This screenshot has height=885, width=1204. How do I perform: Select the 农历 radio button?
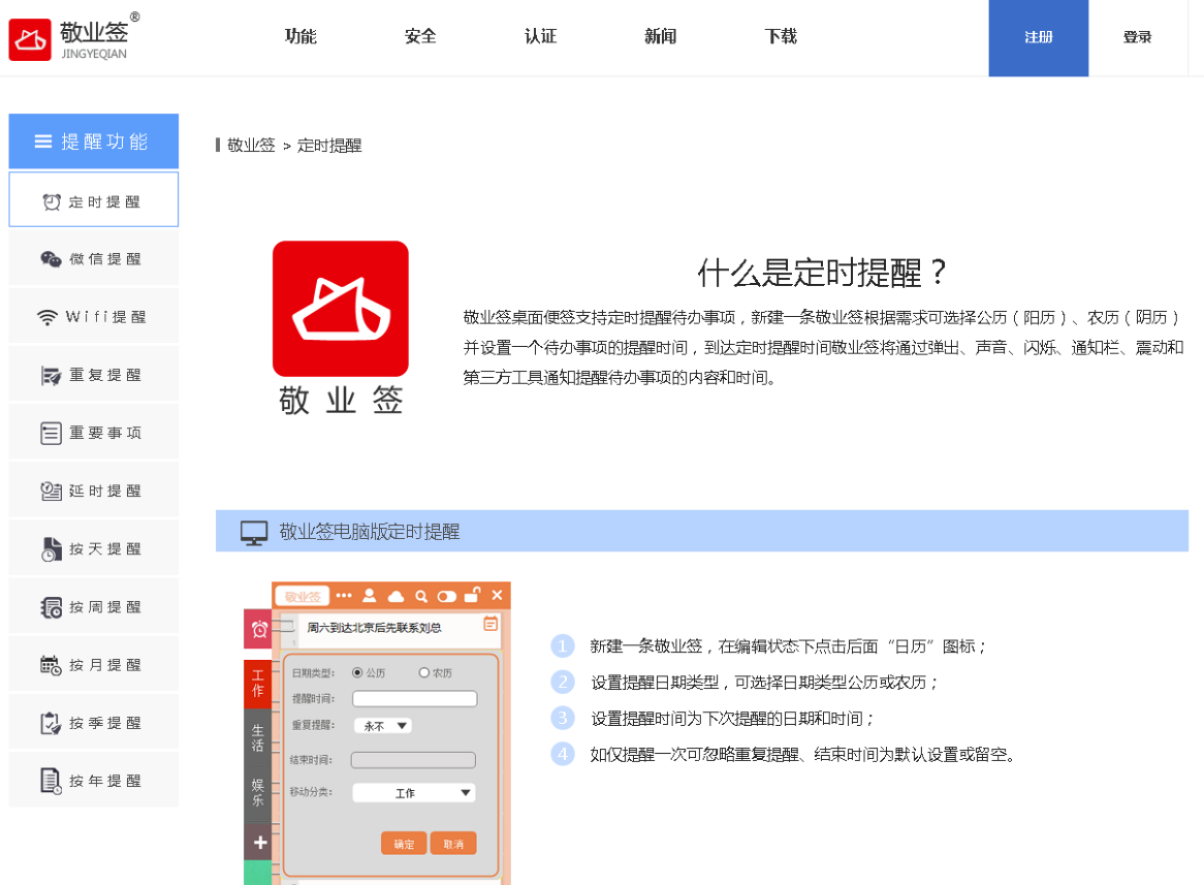[424, 672]
